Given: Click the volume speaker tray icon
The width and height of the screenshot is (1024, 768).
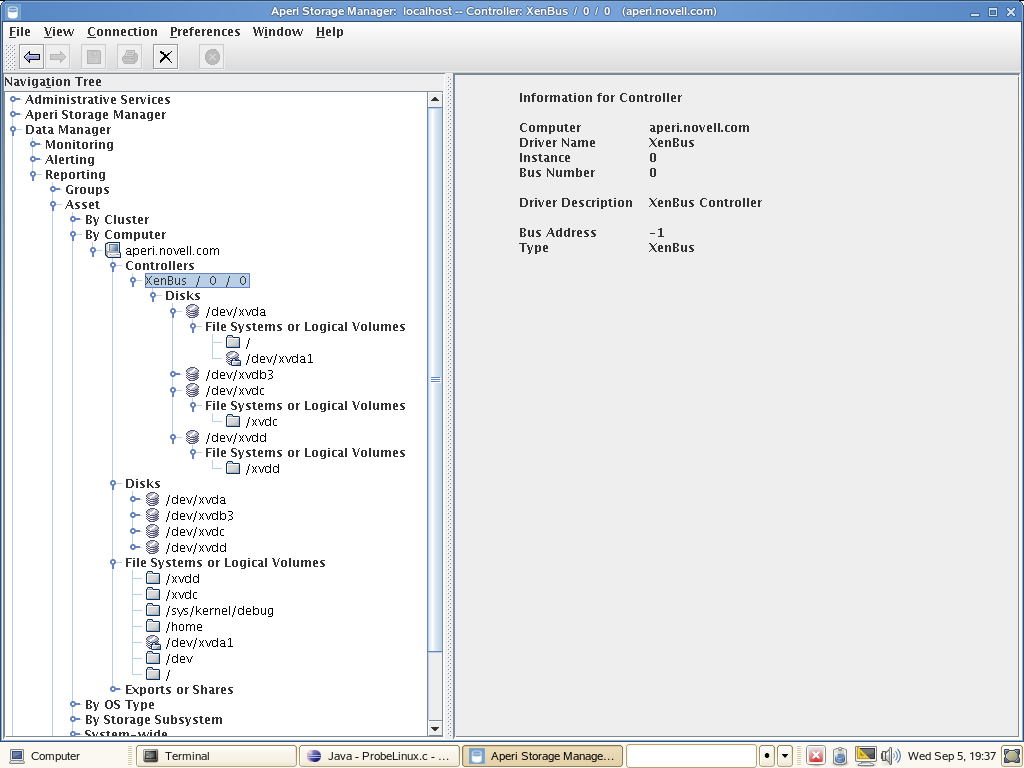Looking at the screenshot, I should (890, 756).
